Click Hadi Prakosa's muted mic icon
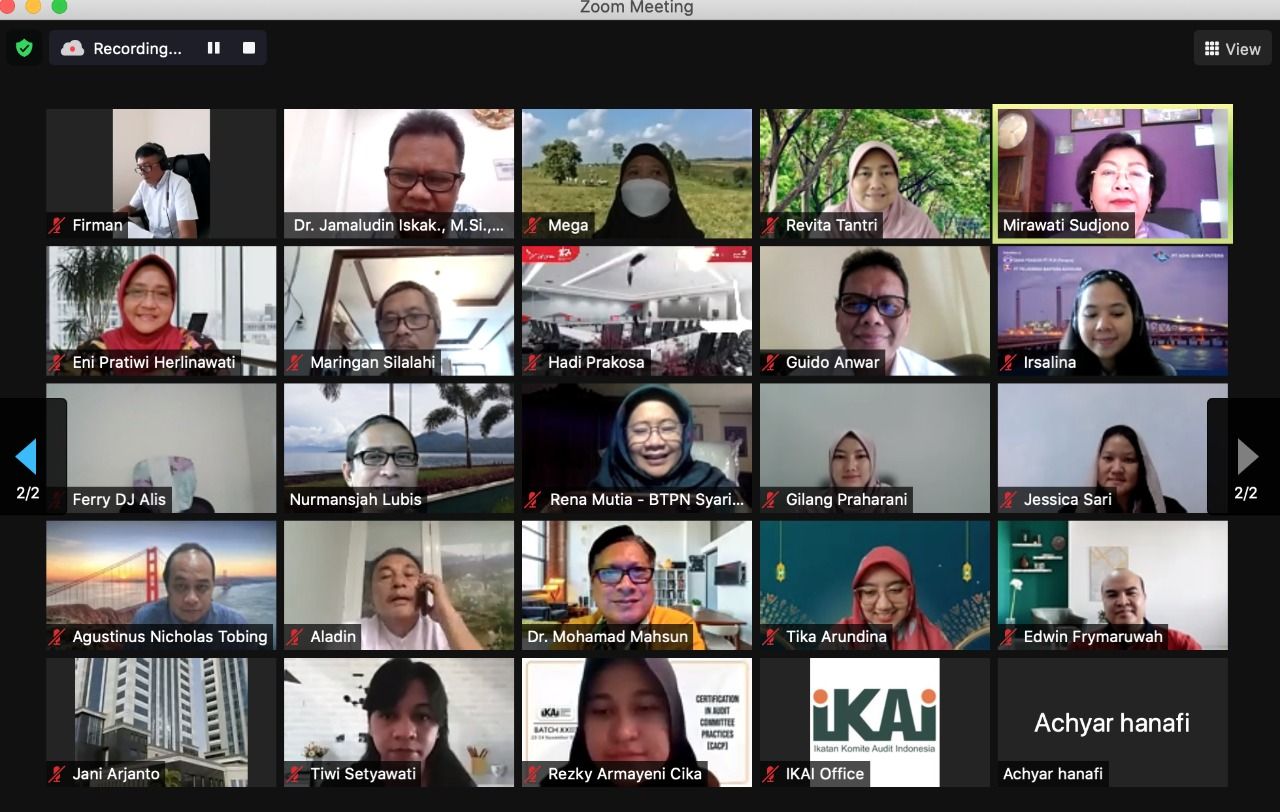This screenshot has height=812, width=1280. click(x=534, y=362)
